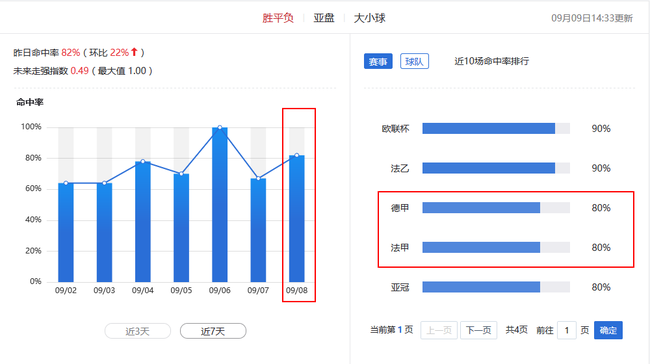Switch to the 胜平负 tab

[x=278, y=18]
